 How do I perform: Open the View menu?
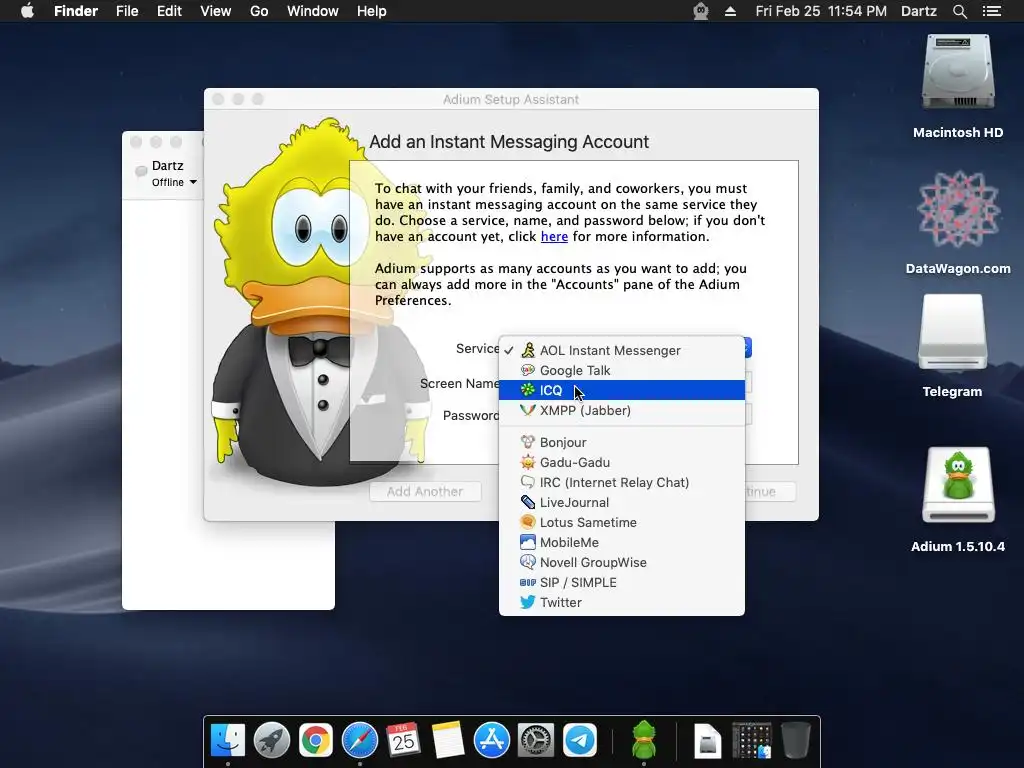(216, 11)
